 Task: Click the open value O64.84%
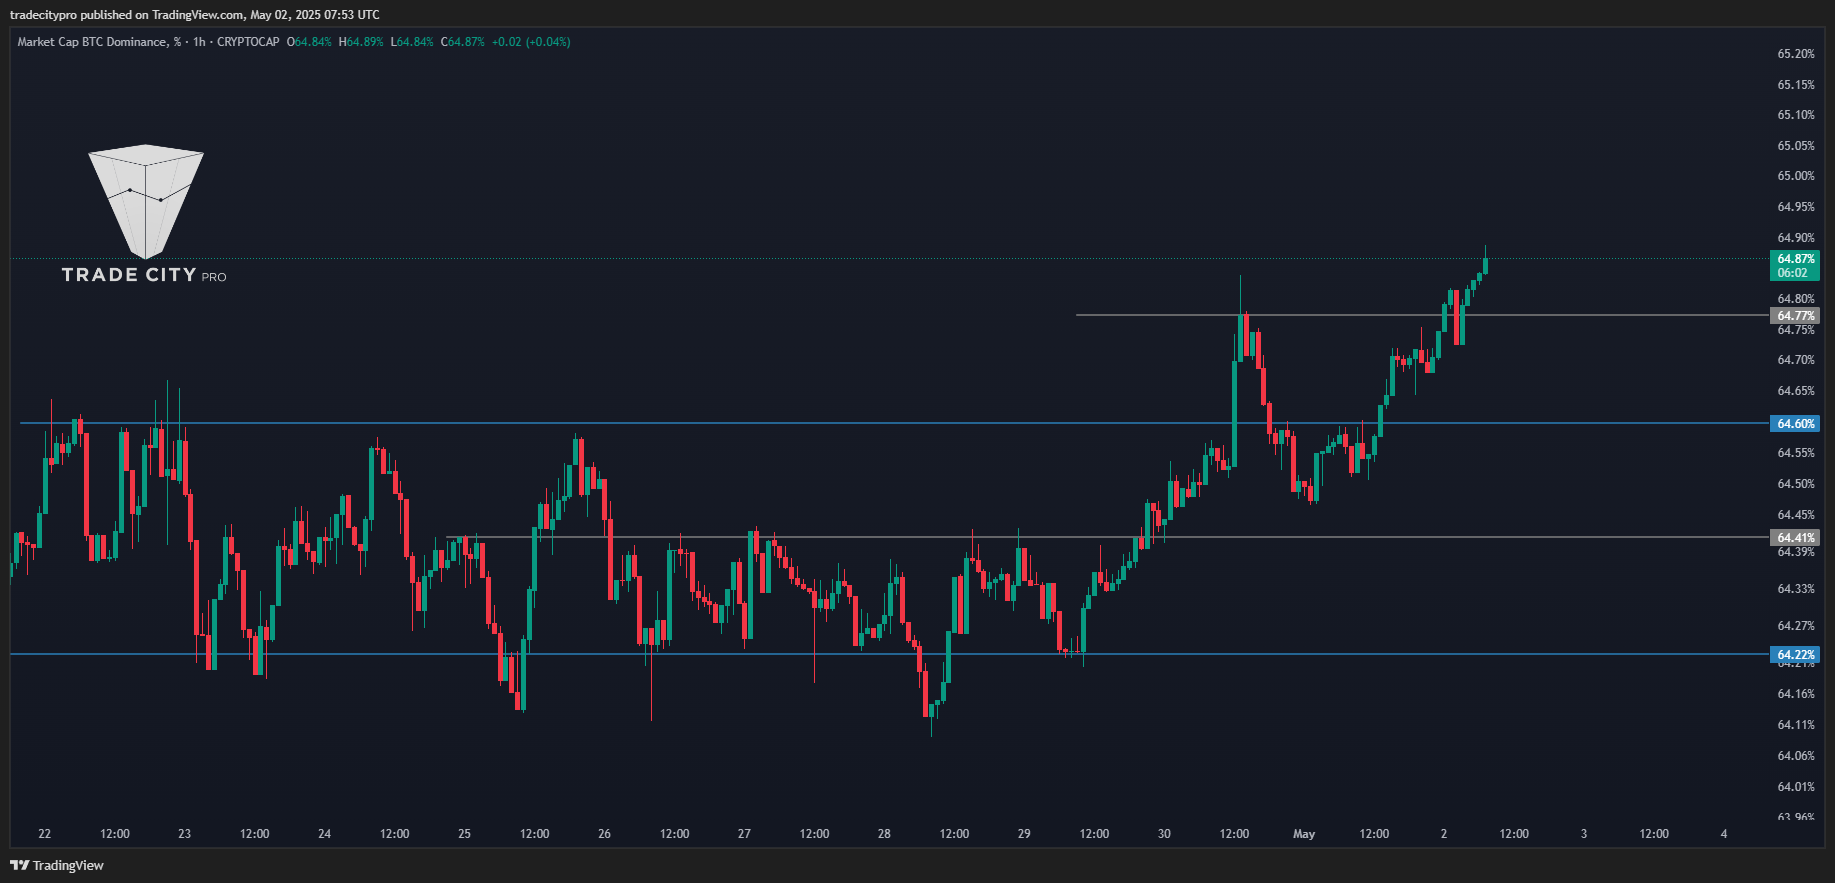click(309, 42)
